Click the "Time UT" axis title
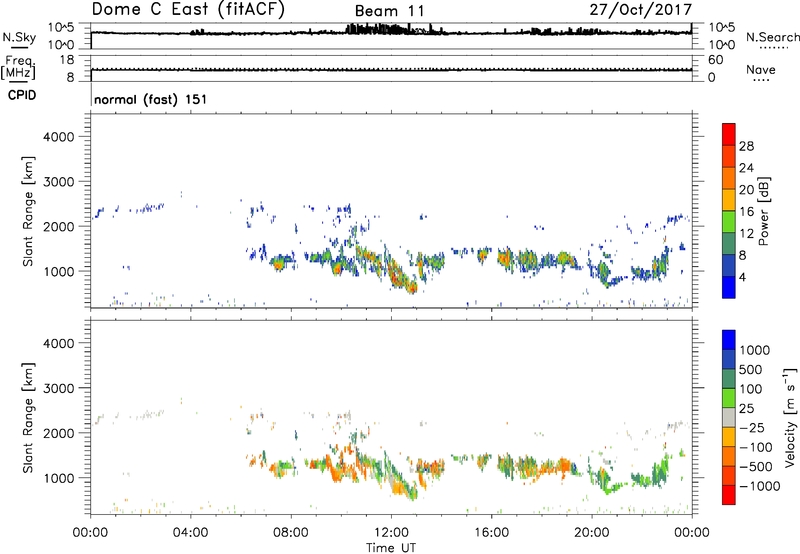Screen dimensions: 800x554 (x=391, y=547)
